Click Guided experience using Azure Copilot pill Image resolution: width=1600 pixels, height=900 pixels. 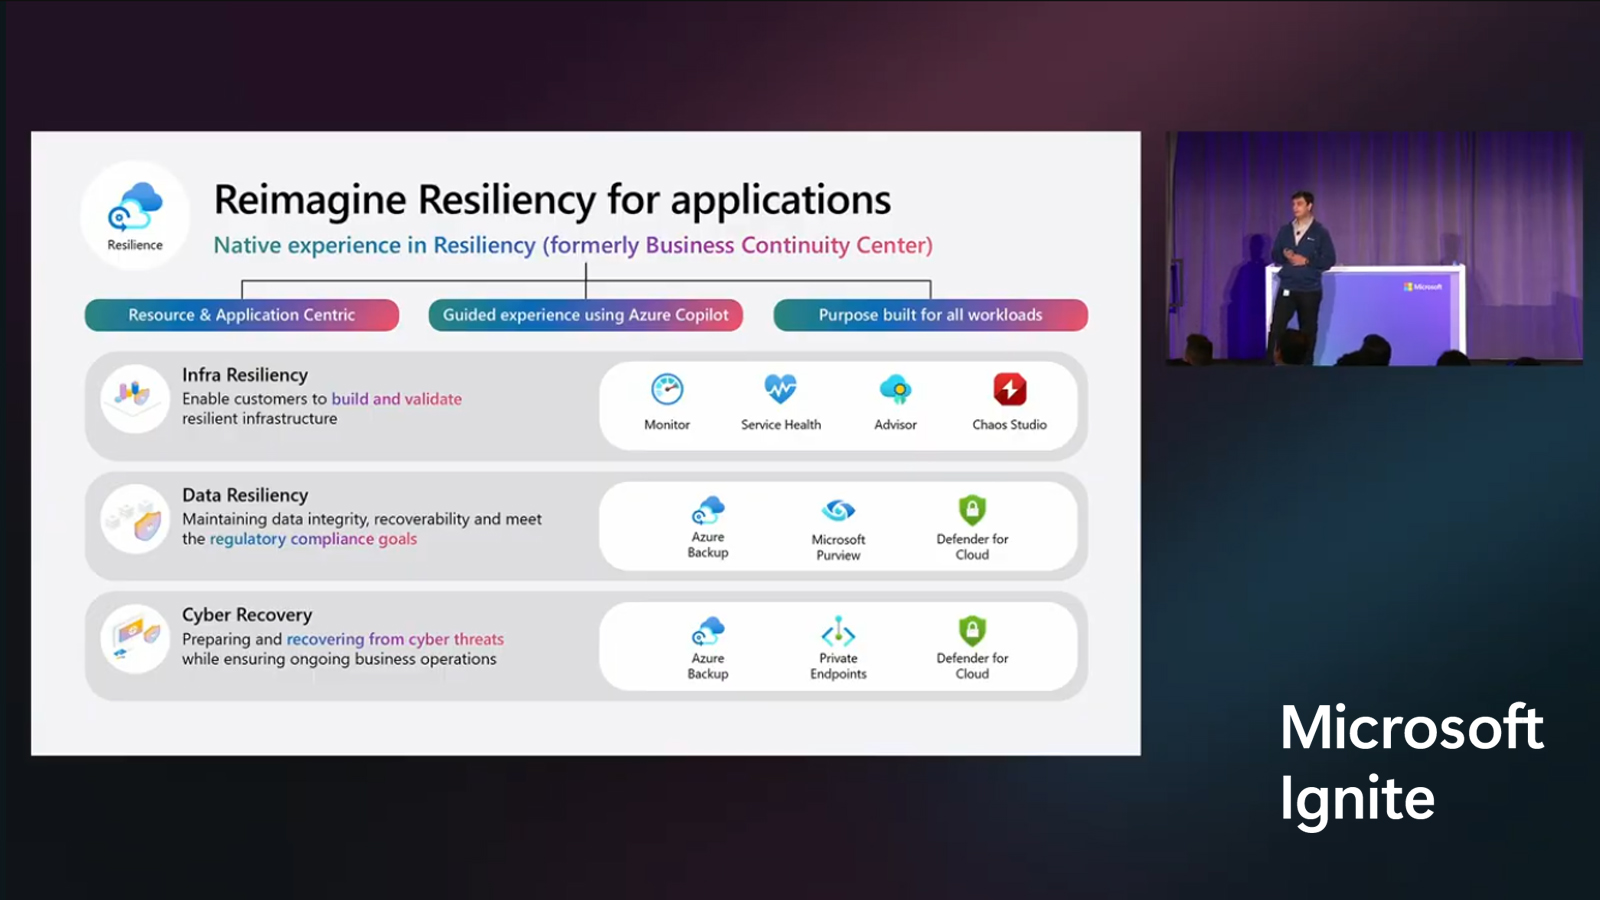click(585, 315)
